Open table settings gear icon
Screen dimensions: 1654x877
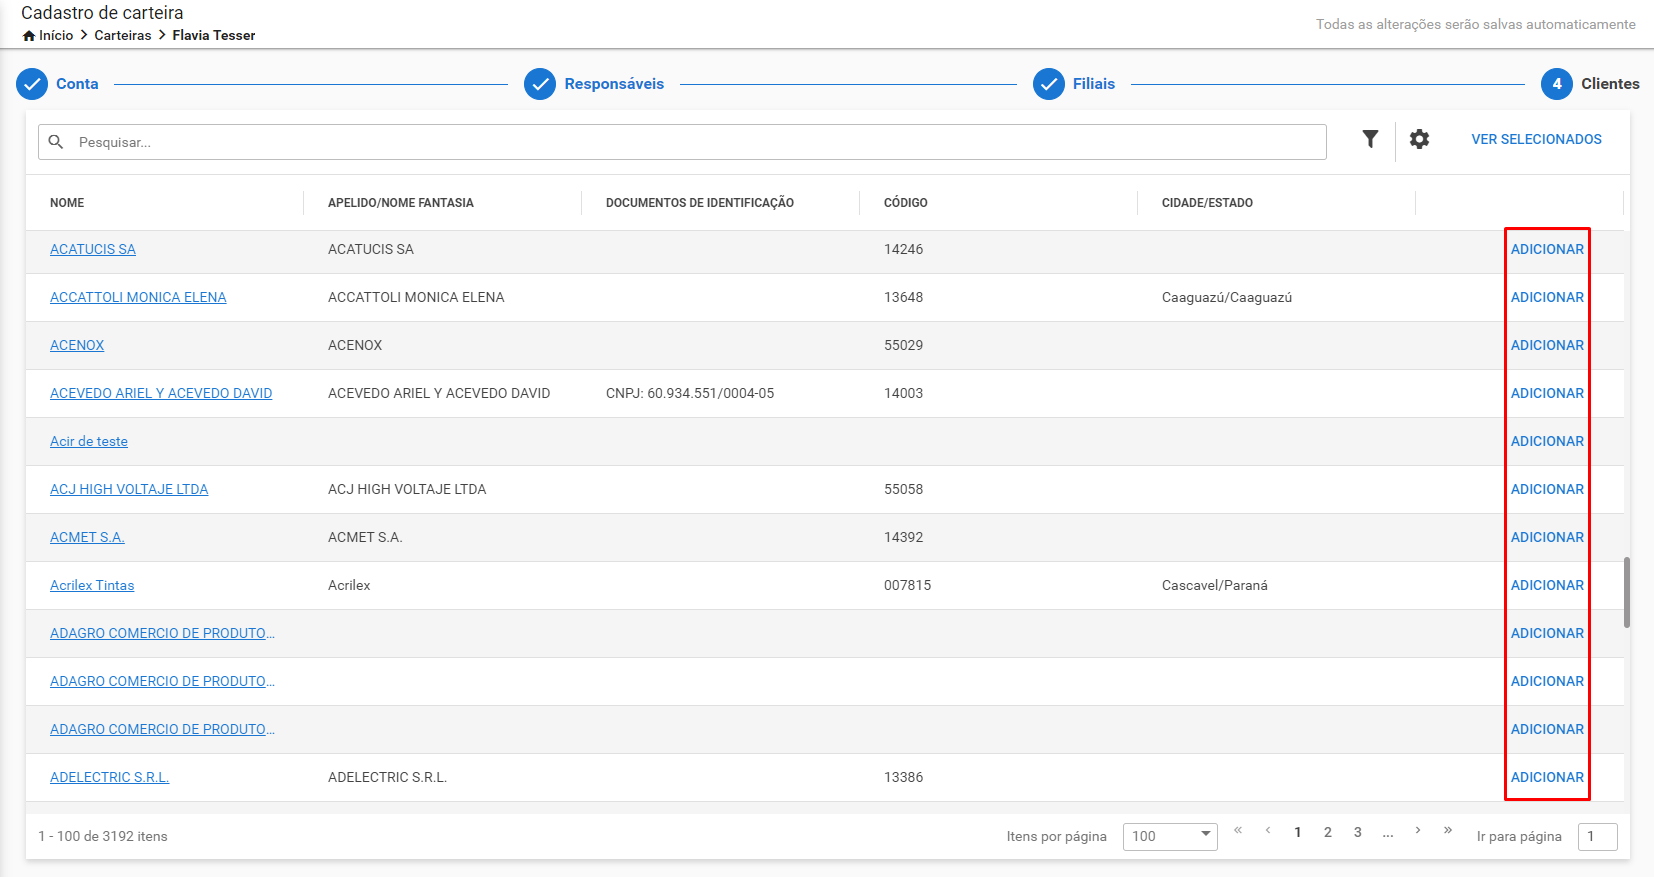click(1419, 139)
